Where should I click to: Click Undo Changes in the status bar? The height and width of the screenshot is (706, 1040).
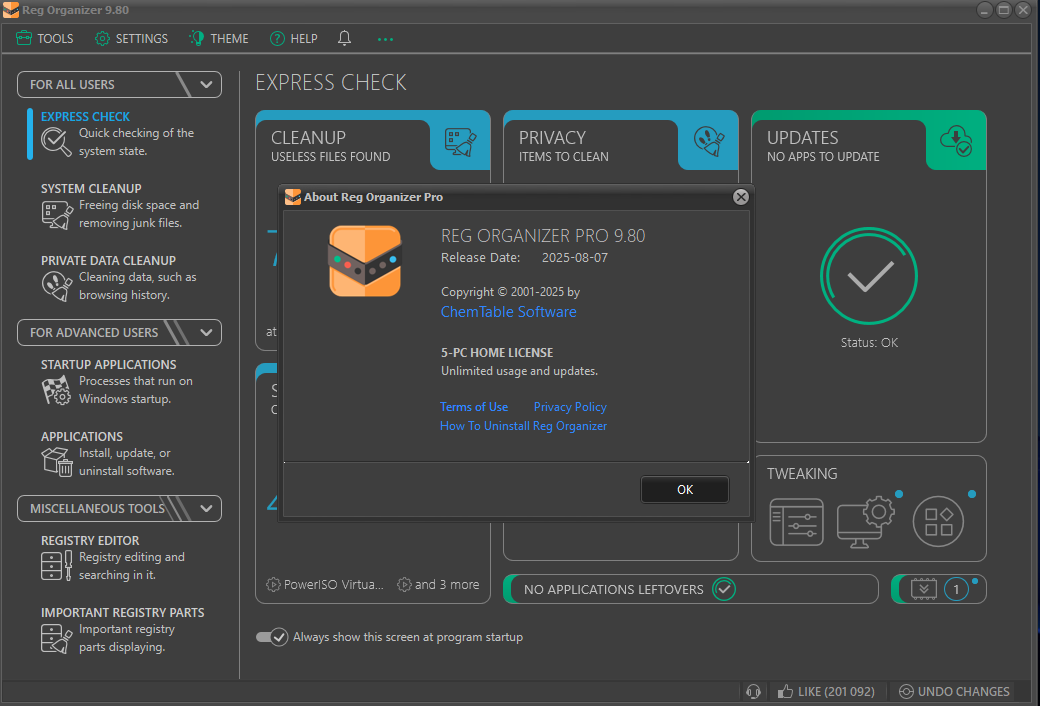pyautogui.click(x=954, y=691)
